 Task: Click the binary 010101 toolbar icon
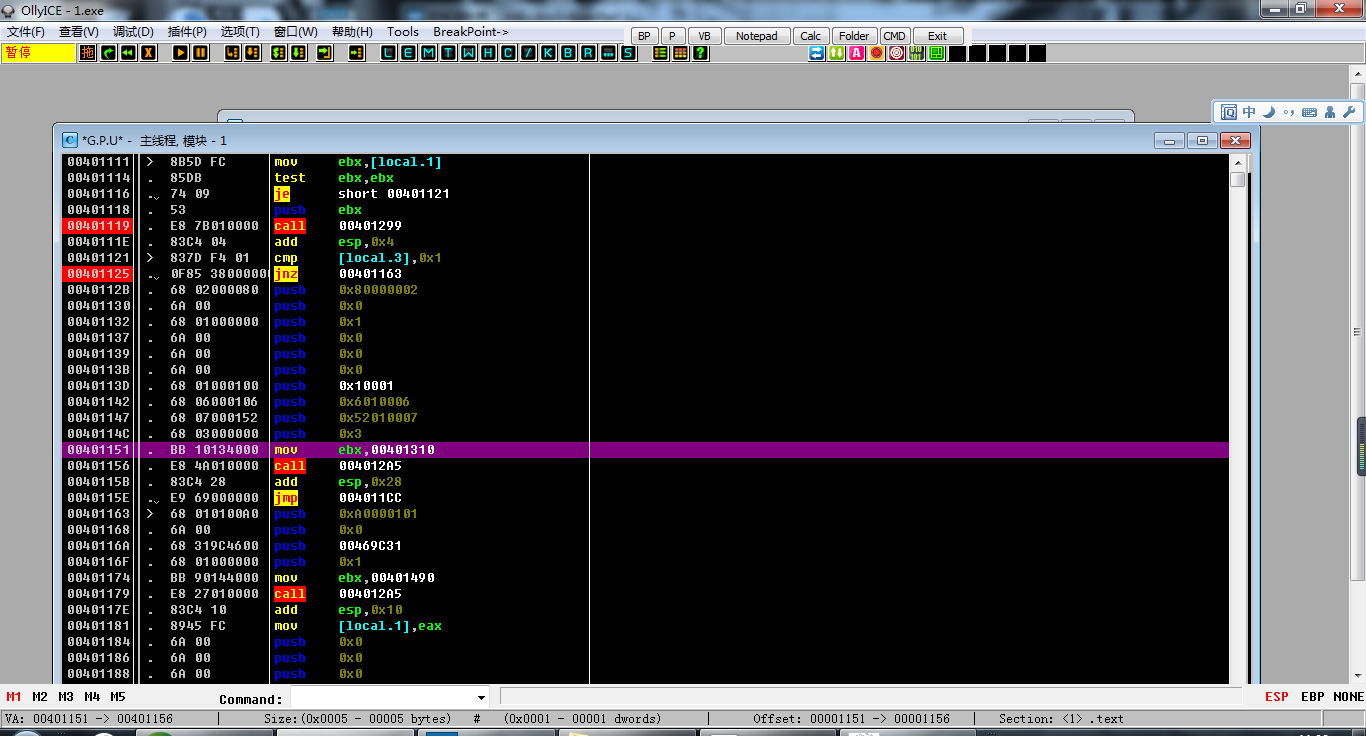tap(916, 53)
